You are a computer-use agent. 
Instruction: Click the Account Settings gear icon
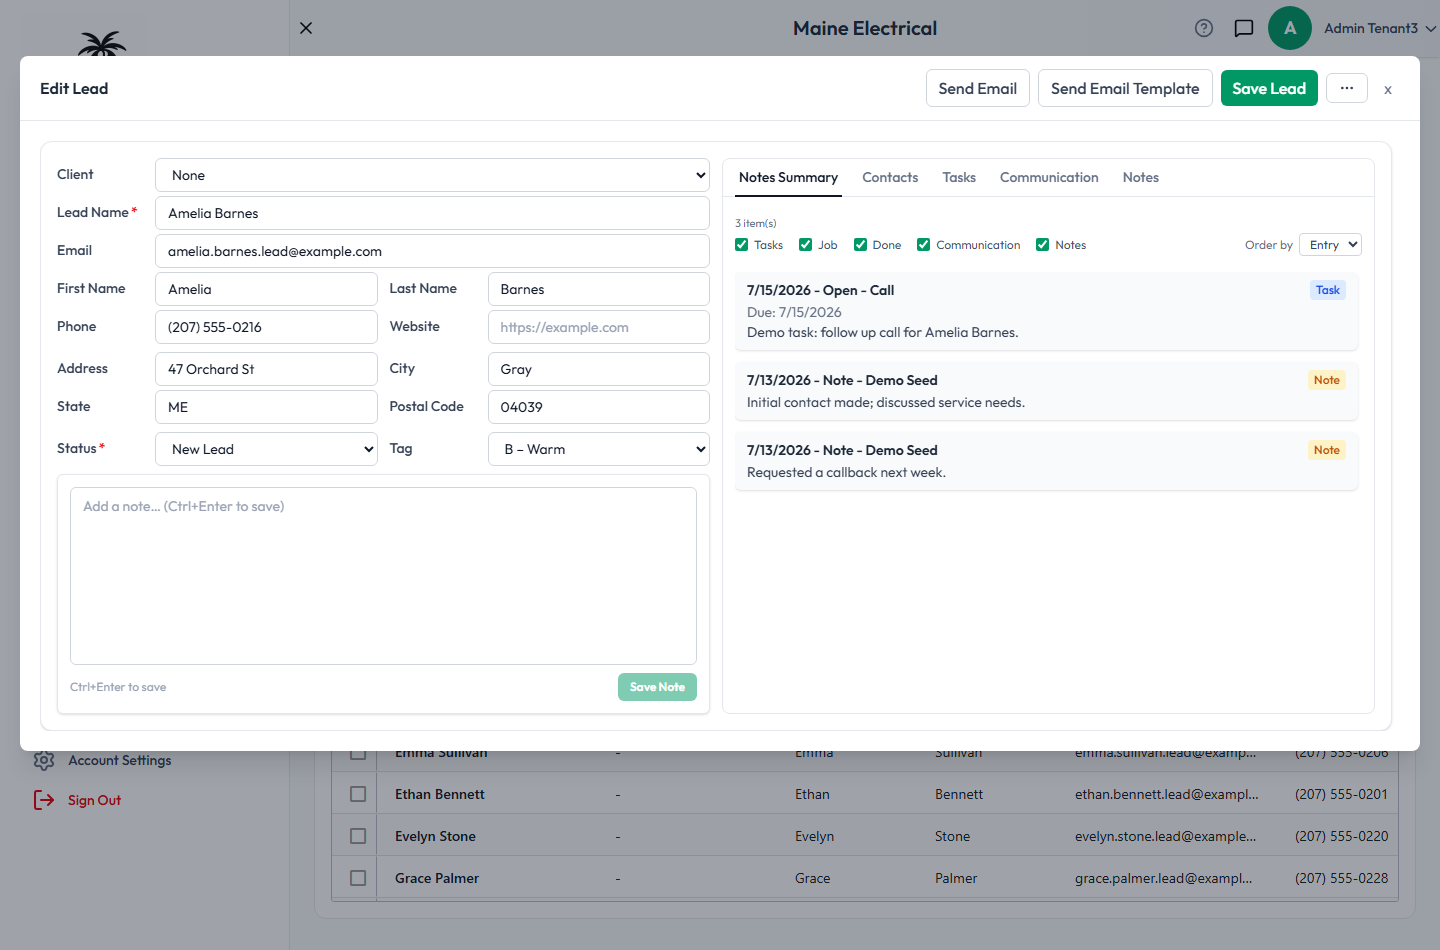tap(44, 760)
